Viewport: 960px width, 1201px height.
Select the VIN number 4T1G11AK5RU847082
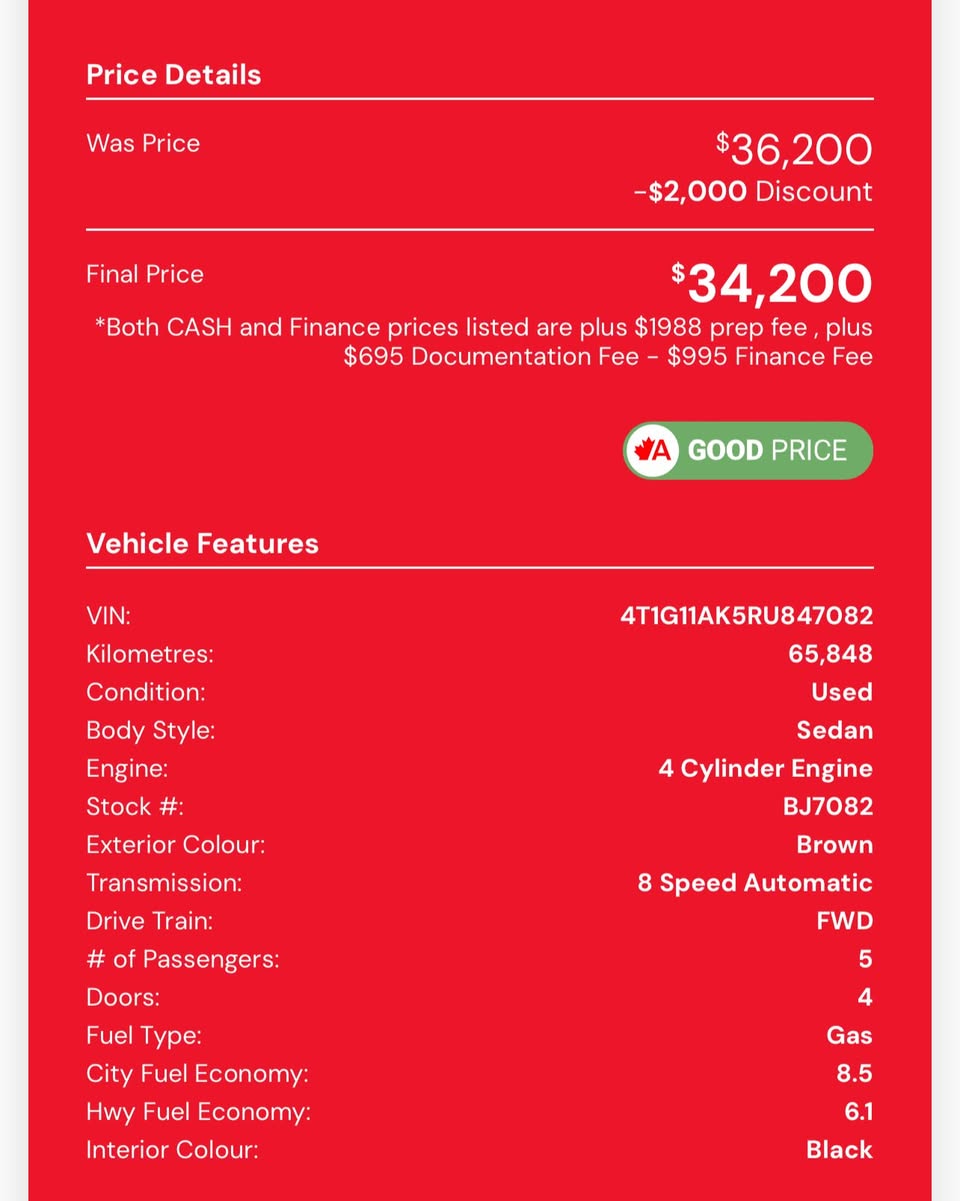pyautogui.click(x=746, y=616)
